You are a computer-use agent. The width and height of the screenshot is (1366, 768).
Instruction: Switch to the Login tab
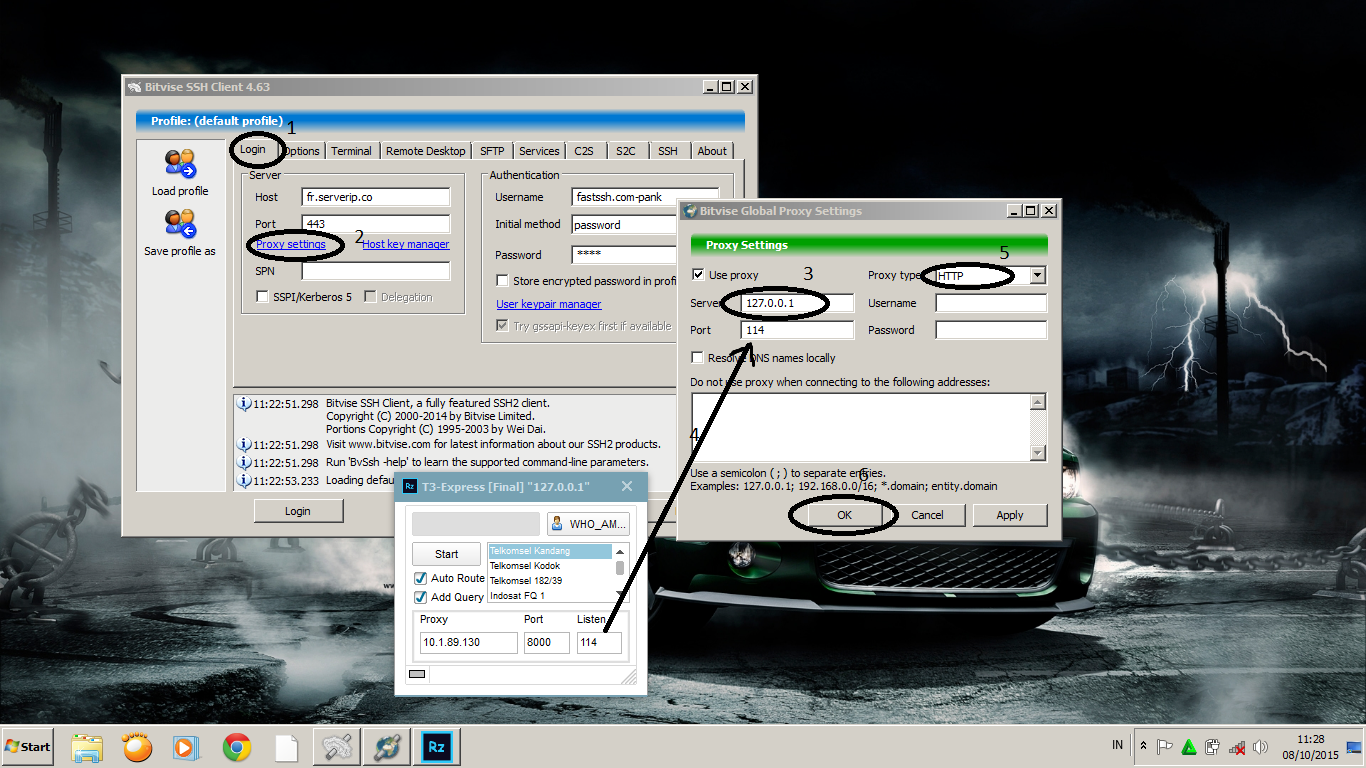click(x=253, y=149)
